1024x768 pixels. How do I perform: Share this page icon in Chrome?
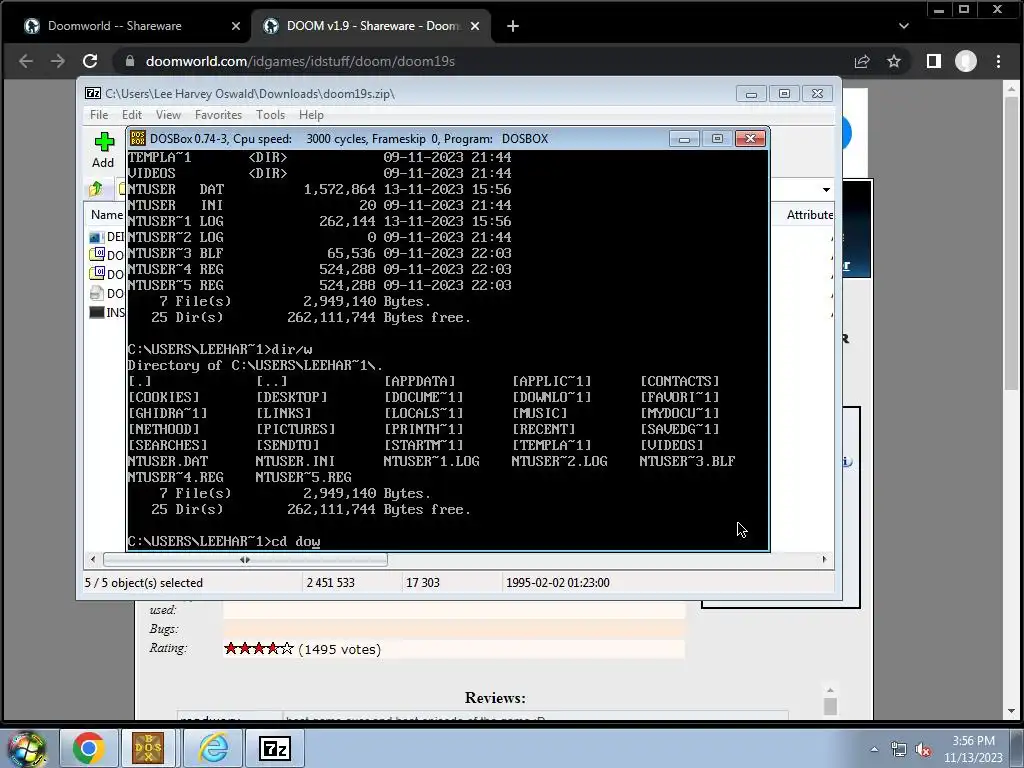click(862, 61)
